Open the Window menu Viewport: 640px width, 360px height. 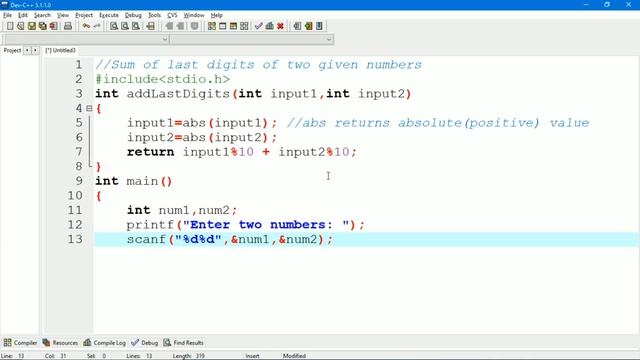pyautogui.click(x=193, y=15)
